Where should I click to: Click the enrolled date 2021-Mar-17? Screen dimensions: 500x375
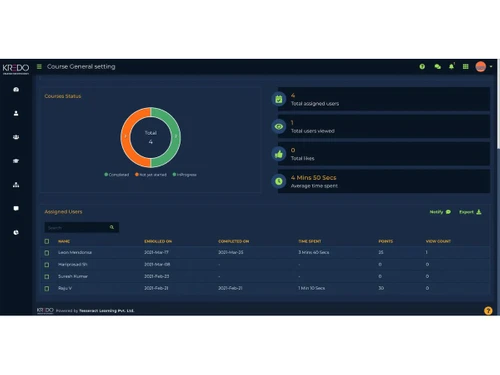(x=156, y=252)
